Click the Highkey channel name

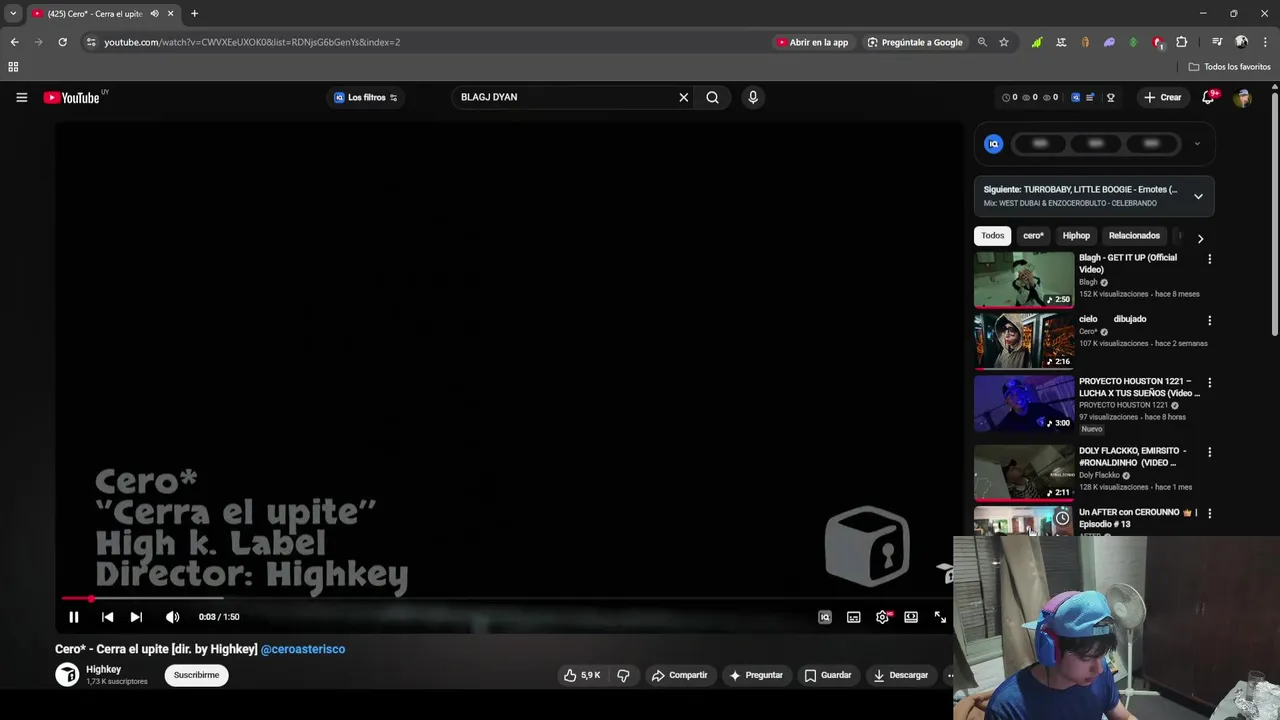point(103,669)
